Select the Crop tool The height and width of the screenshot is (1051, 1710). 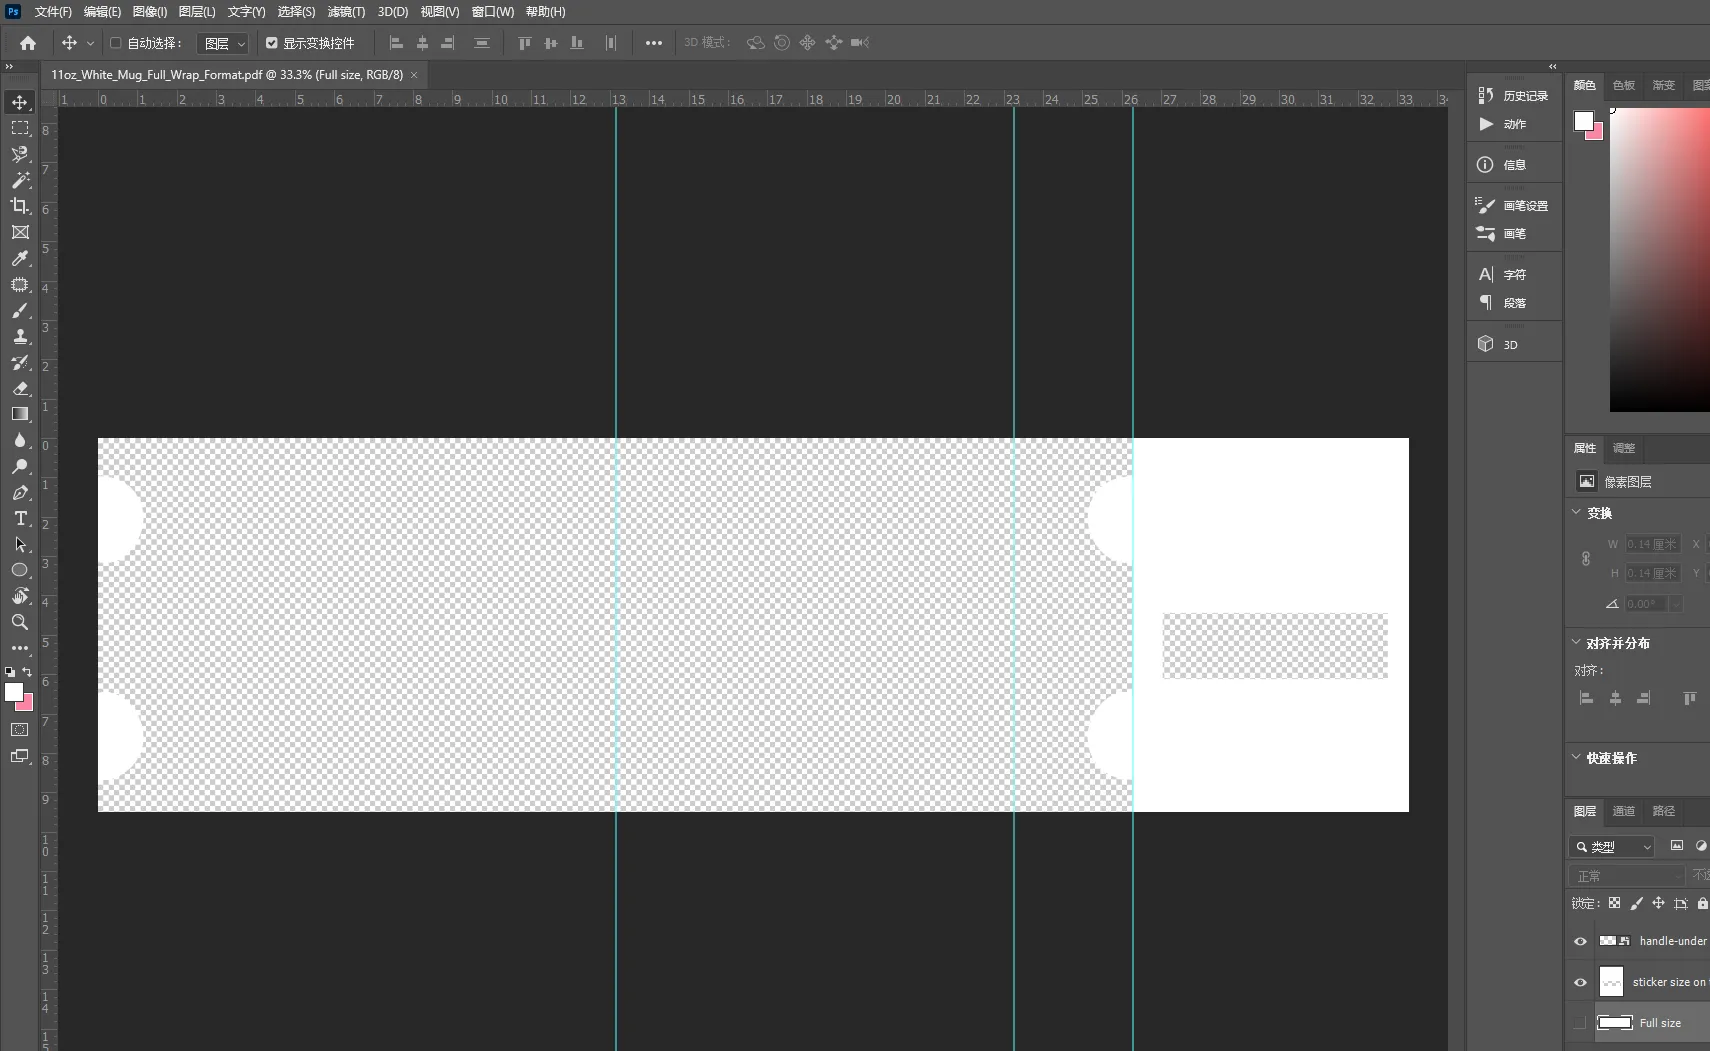(20, 206)
